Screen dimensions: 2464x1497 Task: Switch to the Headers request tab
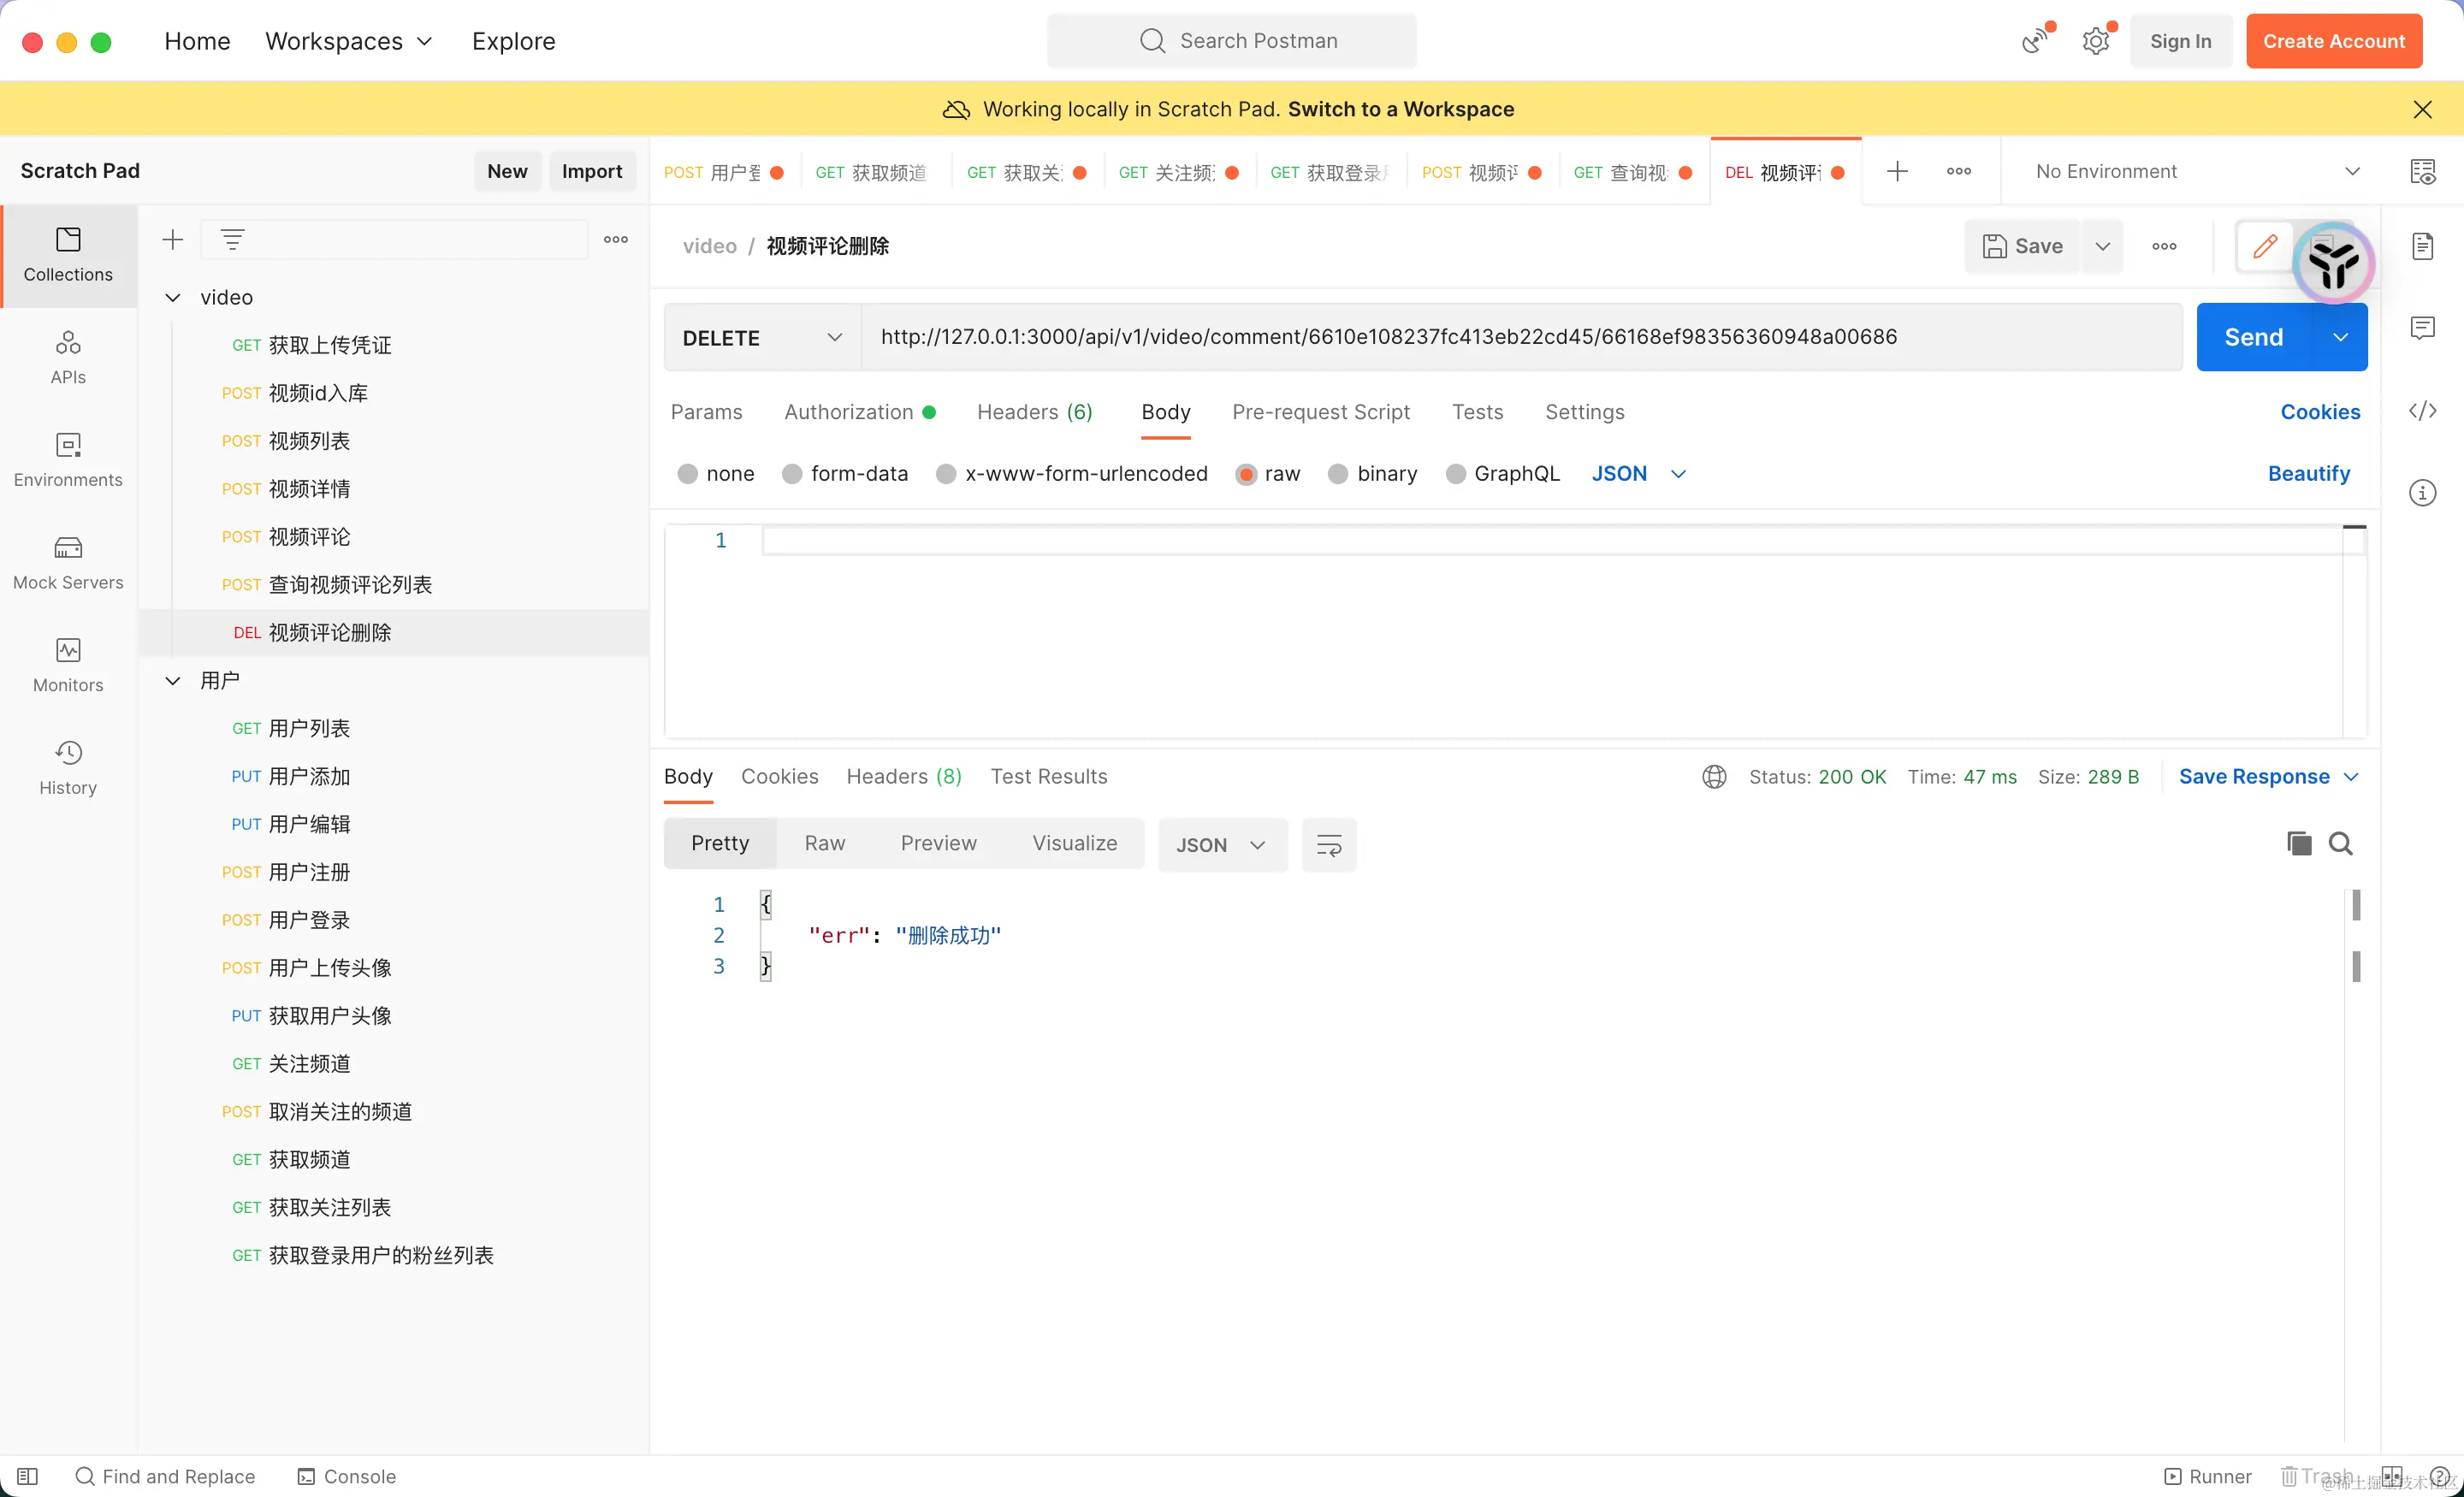point(1034,412)
